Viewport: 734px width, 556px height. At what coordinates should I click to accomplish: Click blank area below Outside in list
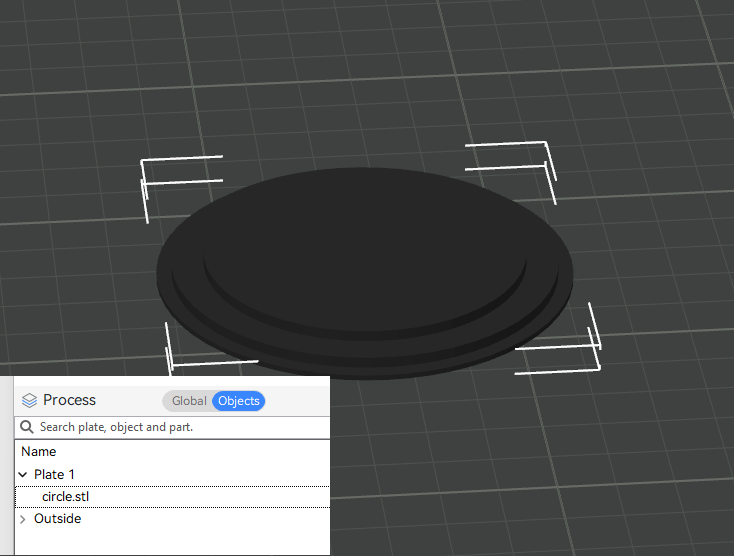170,541
